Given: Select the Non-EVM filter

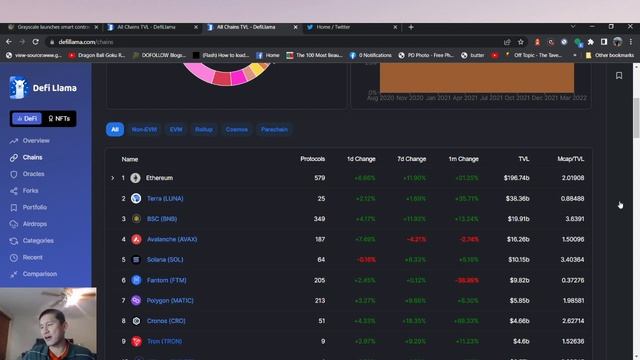Looking at the screenshot, I should [144, 129].
